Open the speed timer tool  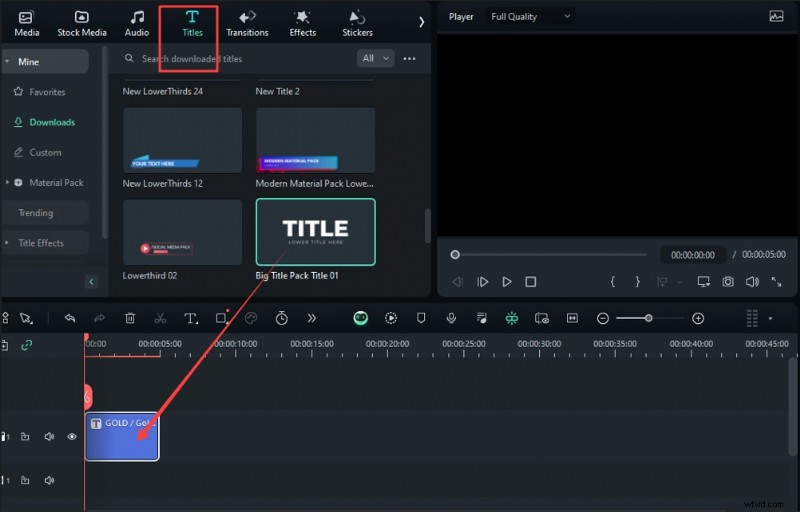pyautogui.click(x=282, y=318)
